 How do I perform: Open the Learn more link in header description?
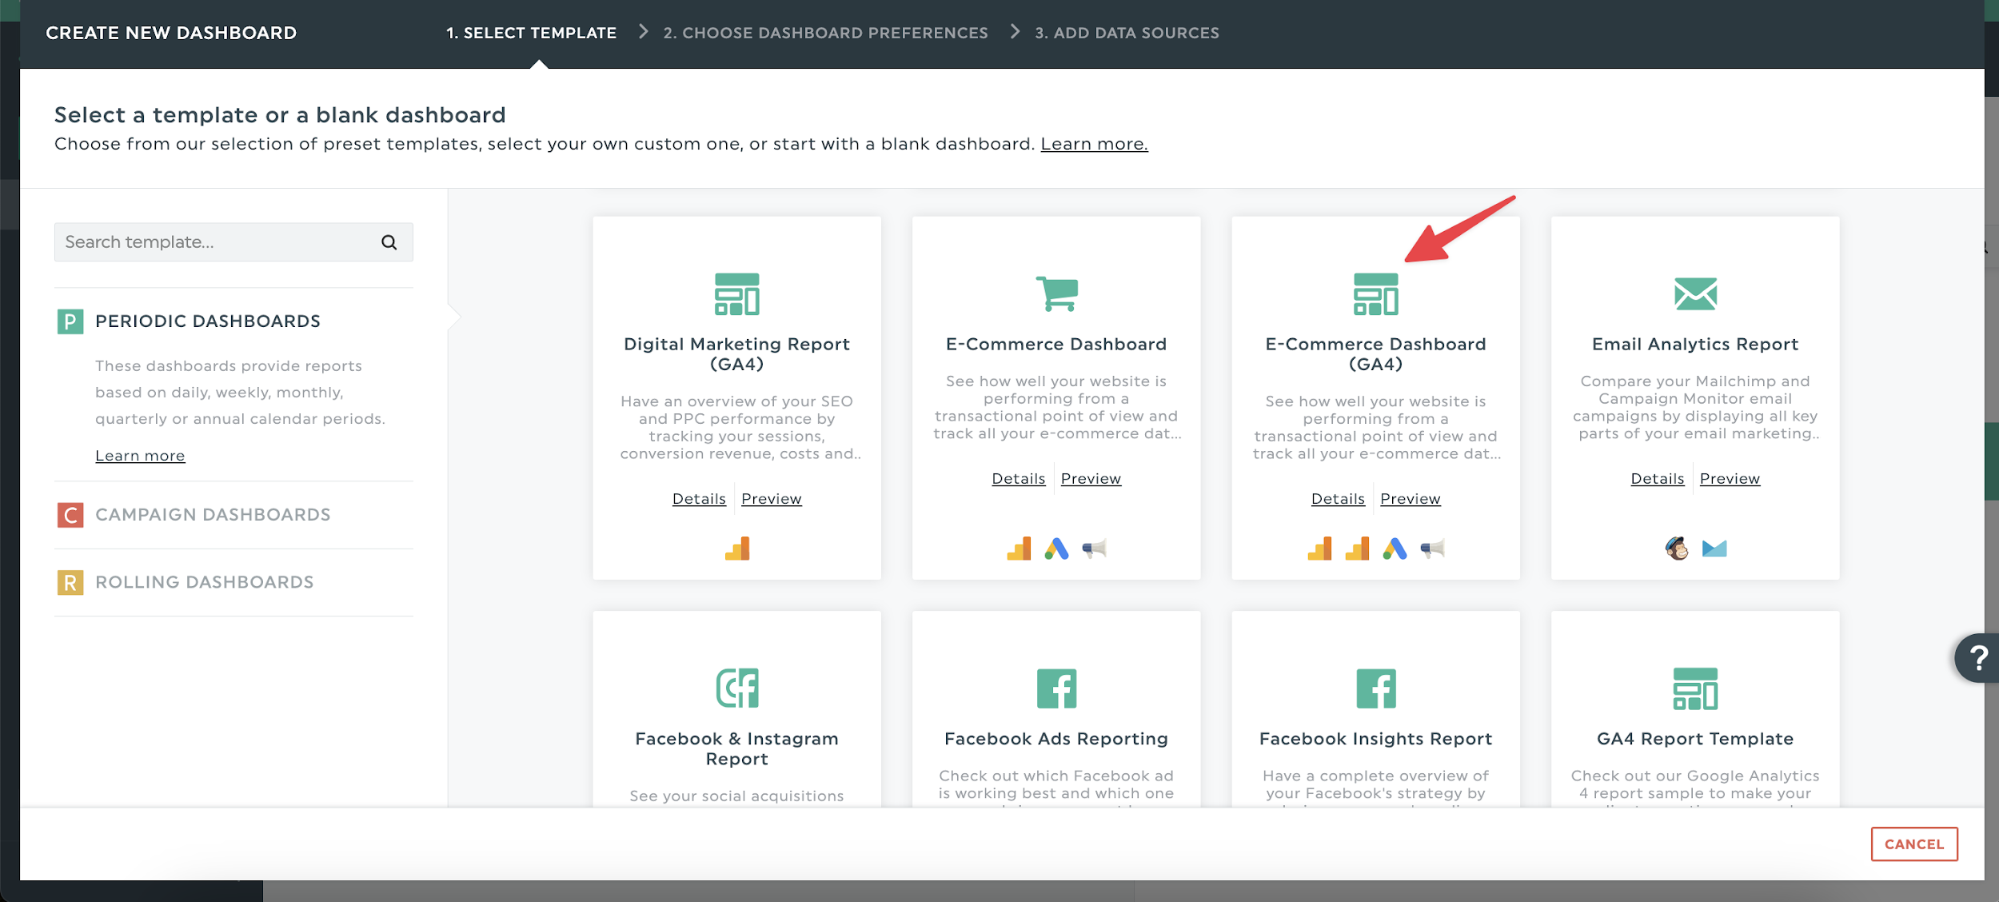[1094, 144]
